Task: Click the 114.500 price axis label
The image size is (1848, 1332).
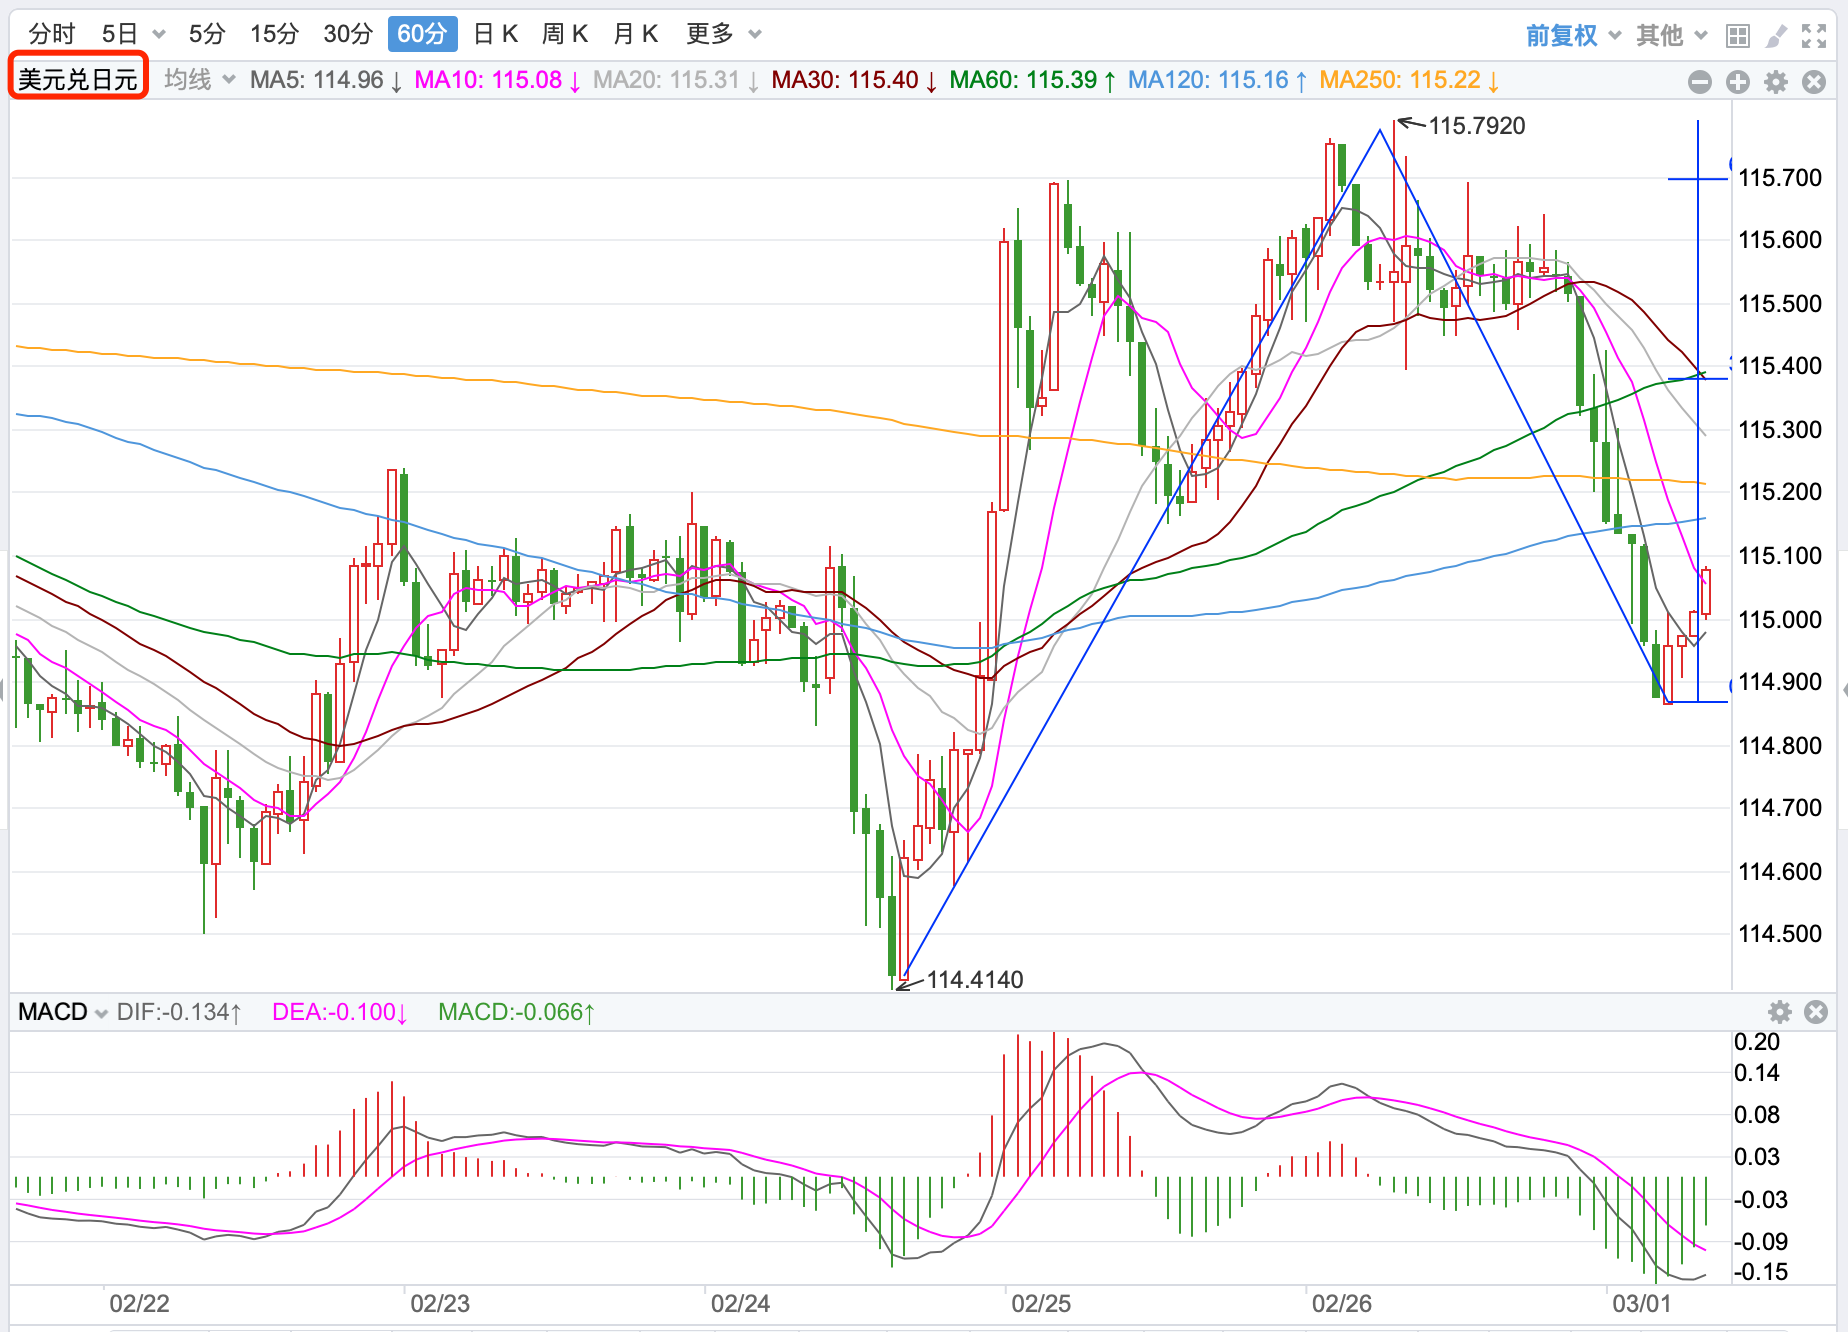Action: 1780,933
